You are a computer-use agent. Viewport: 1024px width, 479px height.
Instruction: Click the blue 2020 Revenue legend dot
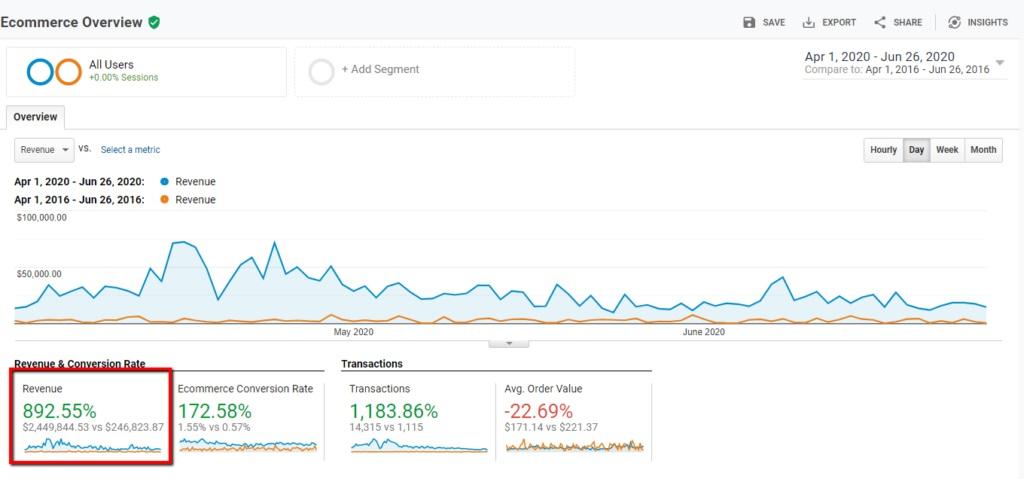[165, 182]
